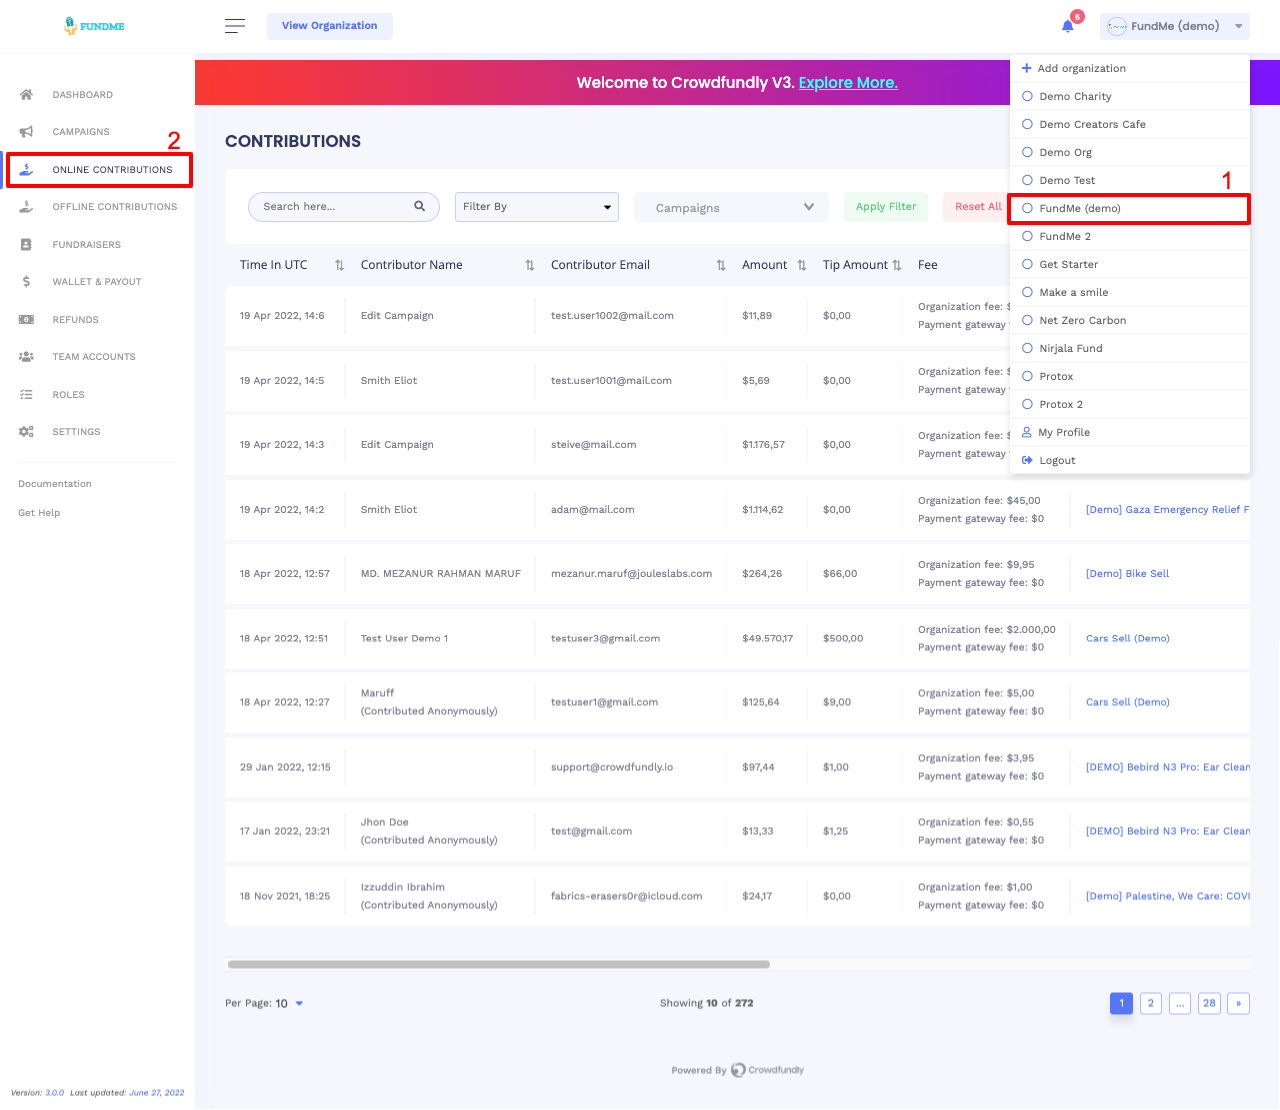This screenshot has width=1280, height=1110.
Task: Open the notifications bell
Action: coord(1068,26)
